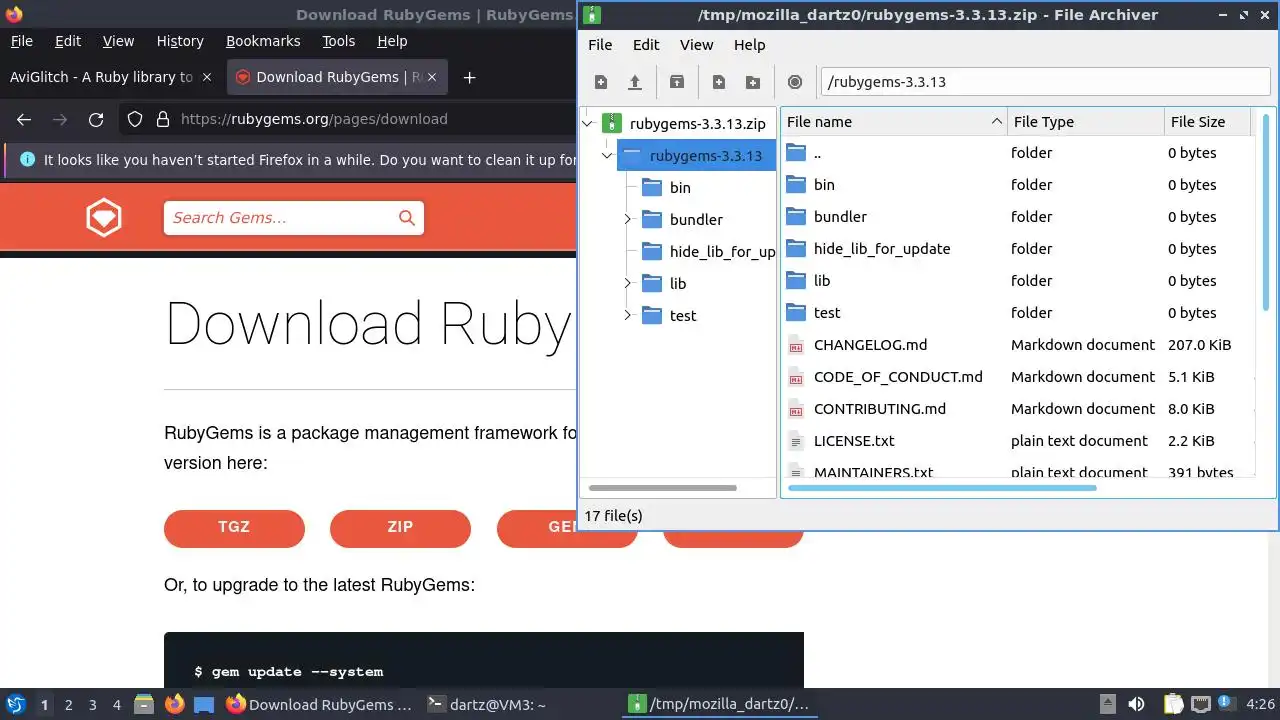This screenshot has height=720, width=1280.
Task: Click horizontal scrollbar of file list
Action: tap(942, 488)
